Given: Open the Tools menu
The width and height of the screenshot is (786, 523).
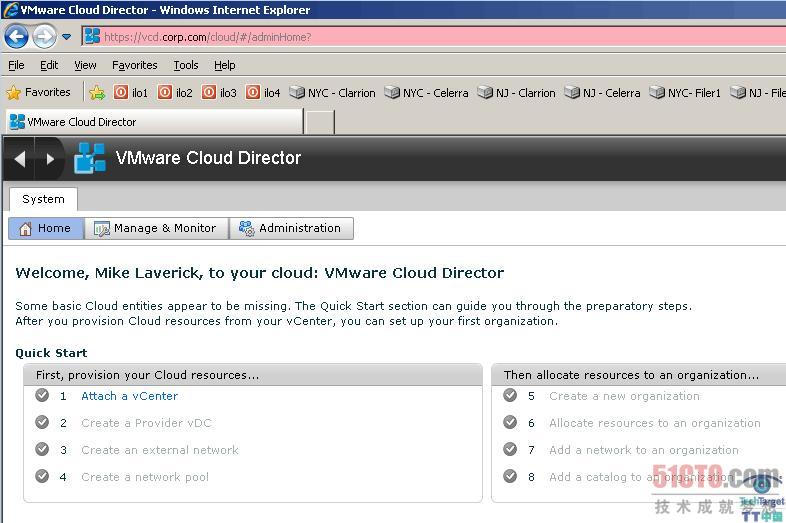Looking at the screenshot, I should pyautogui.click(x=186, y=65).
